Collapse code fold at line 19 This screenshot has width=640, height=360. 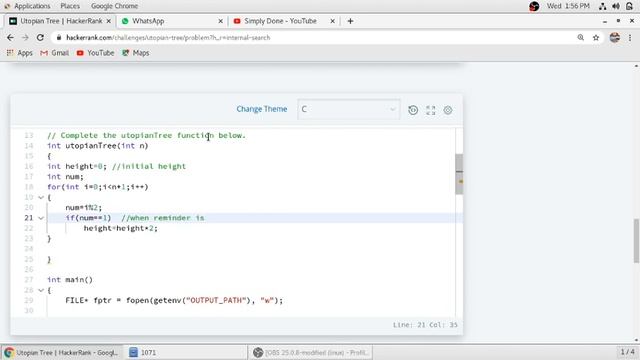click(41, 198)
